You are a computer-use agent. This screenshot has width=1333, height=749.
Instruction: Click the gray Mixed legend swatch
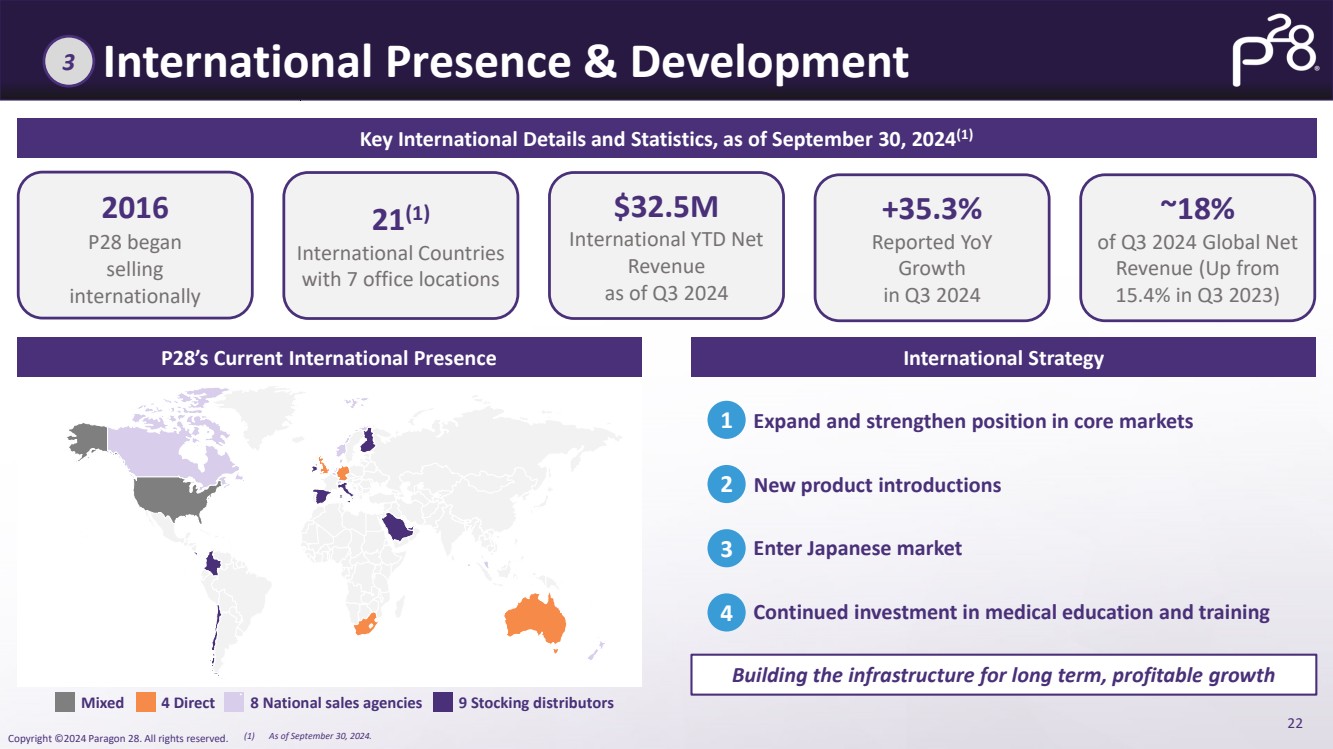click(65, 703)
